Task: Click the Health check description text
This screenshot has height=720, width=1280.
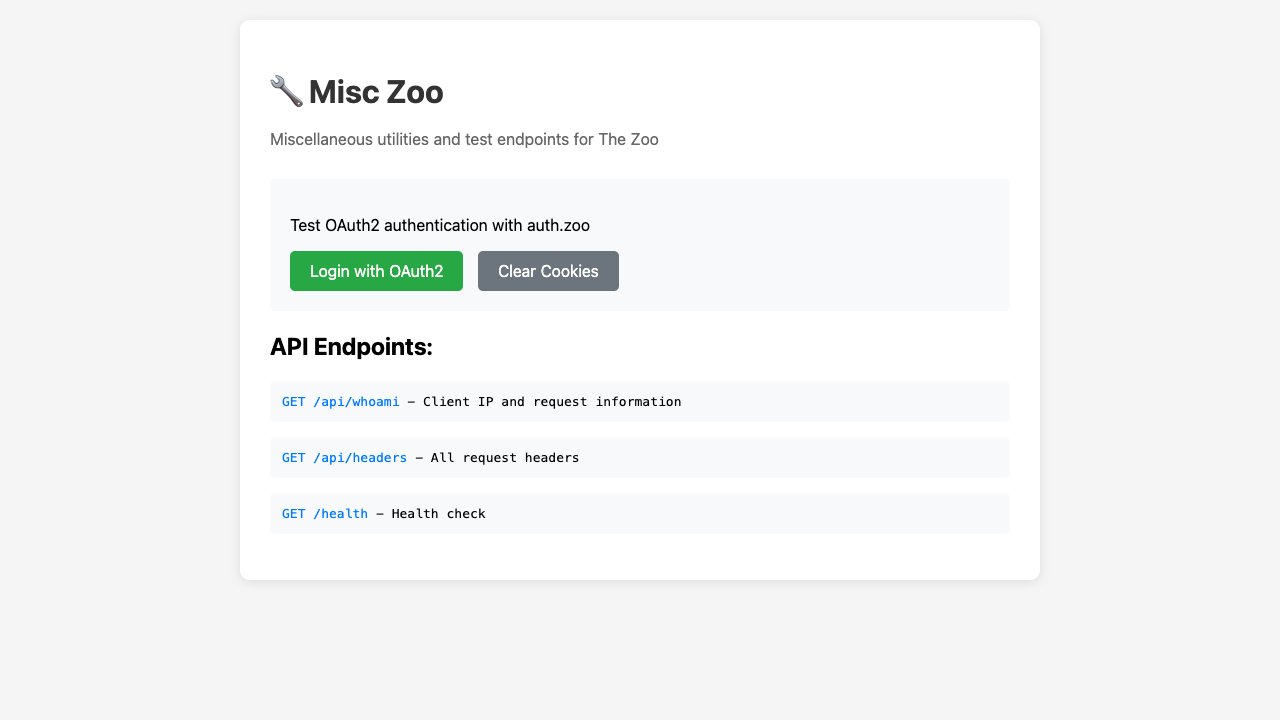Action: click(x=438, y=514)
